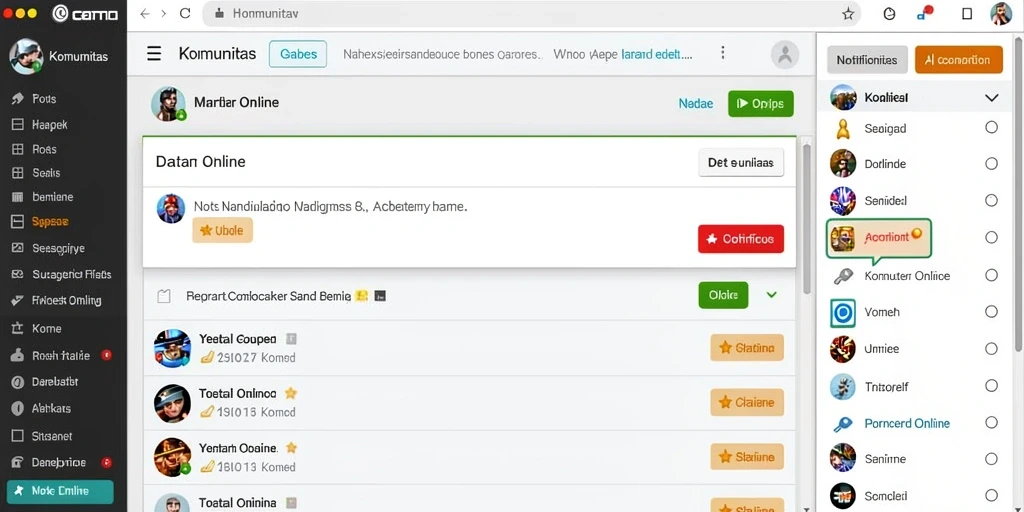
Task: Click the grey profile avatar in header
Action: pyautogui.click(x=784, y=55)
